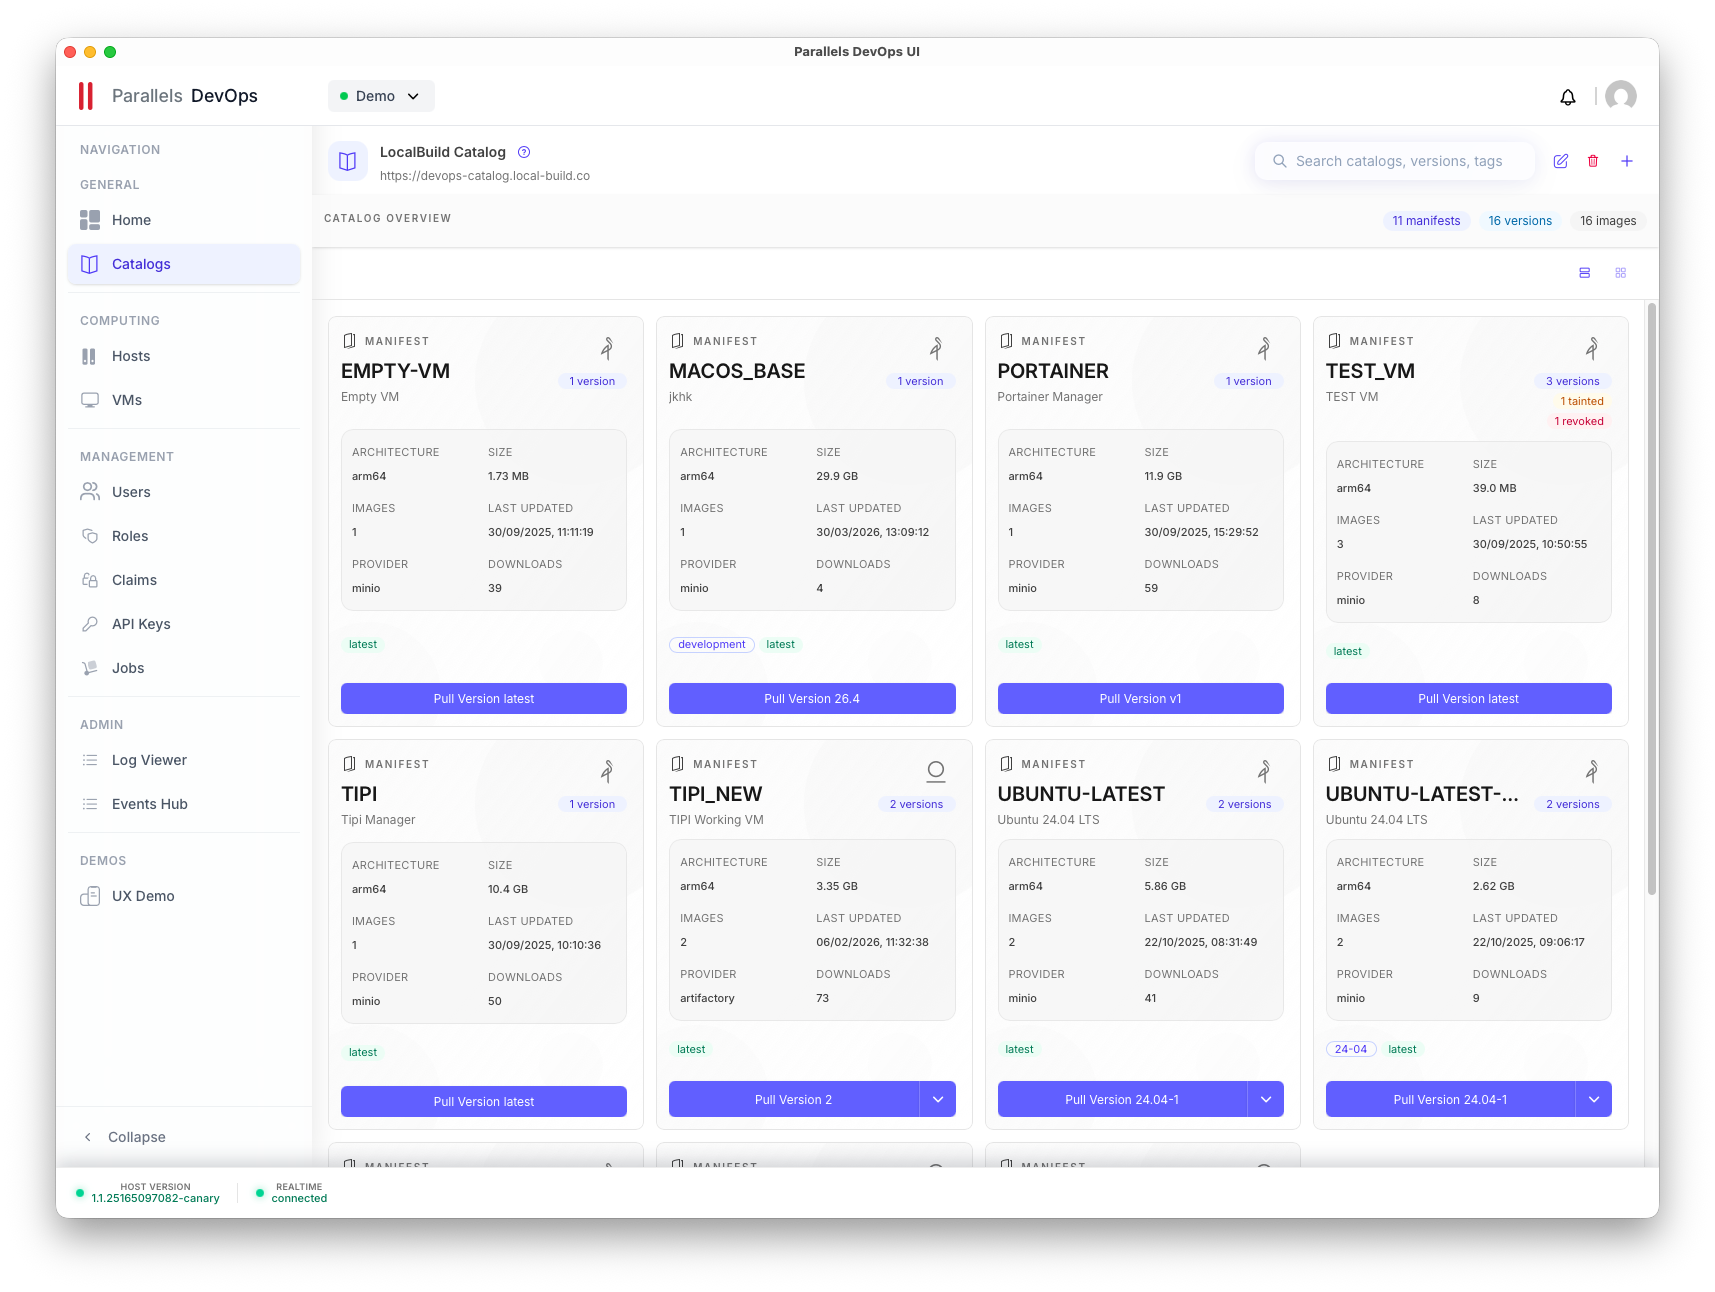
Task: Click the 3 versions badge on TEST_VM
Action: 1572,381
